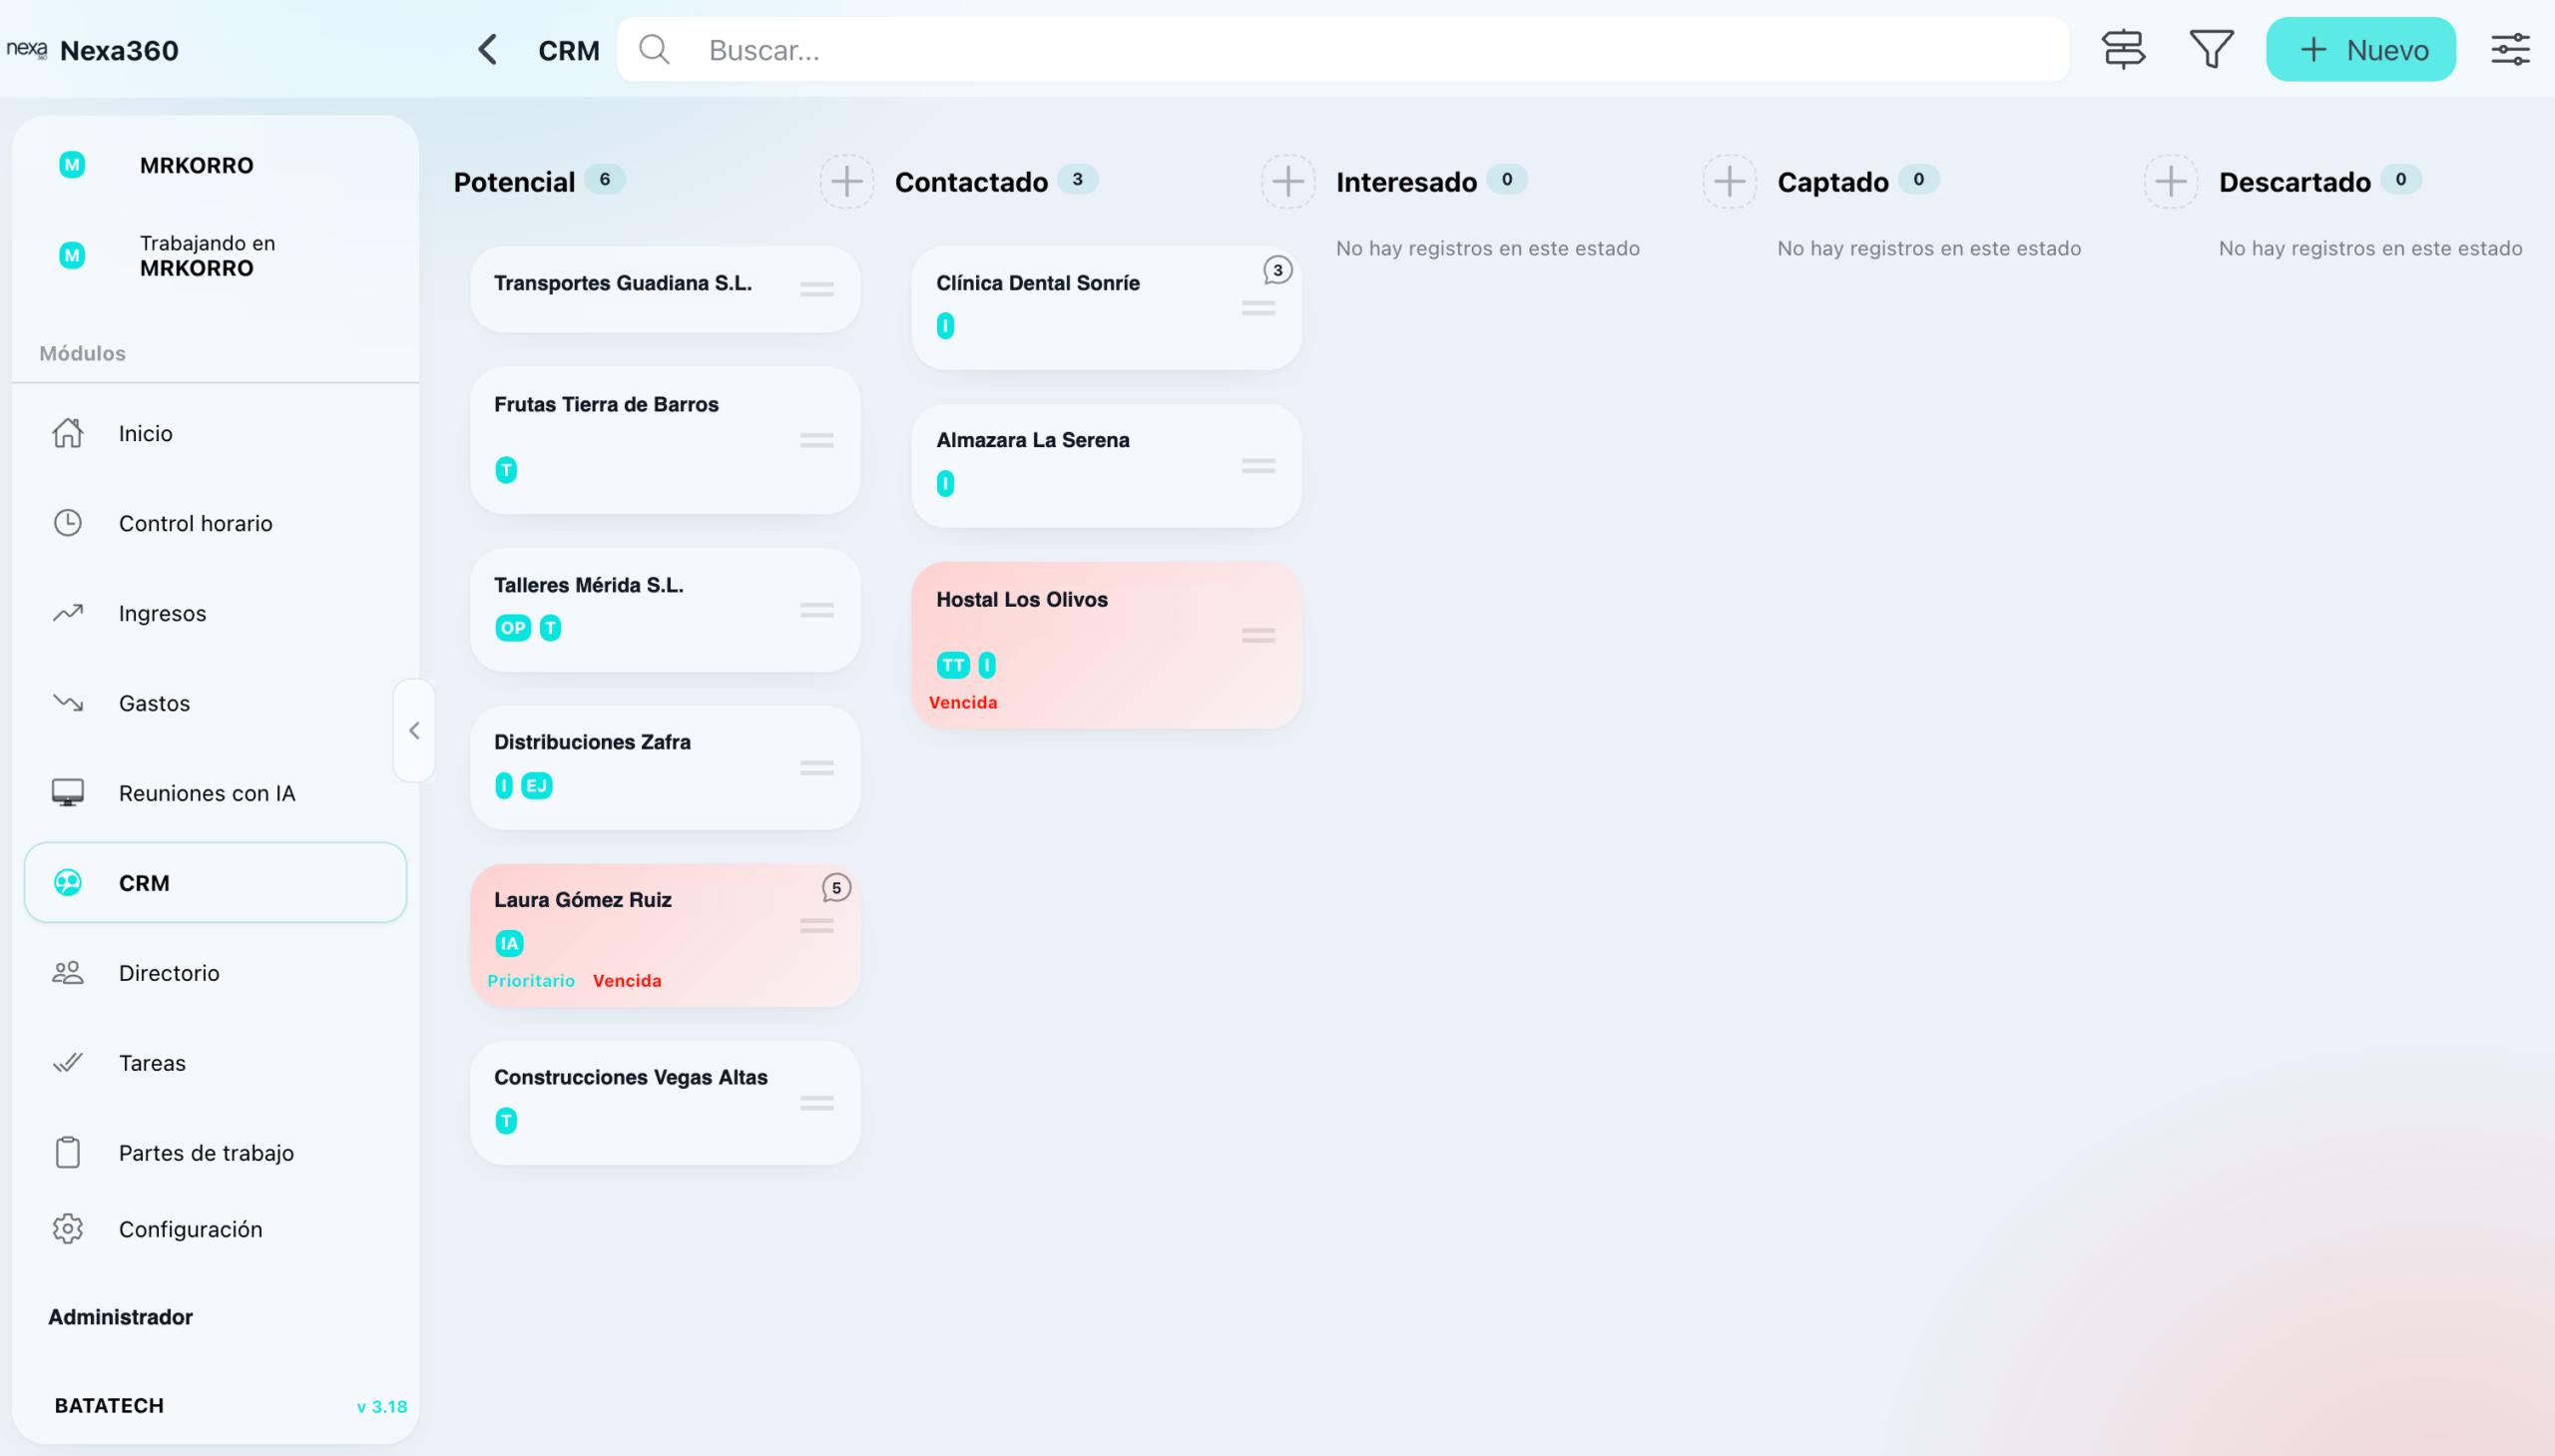The height and width of the screenshot is (1456, 2555).
Task: Click drag handle on Laura Gómez Ruiz card
Action: [x=817, y=926]
